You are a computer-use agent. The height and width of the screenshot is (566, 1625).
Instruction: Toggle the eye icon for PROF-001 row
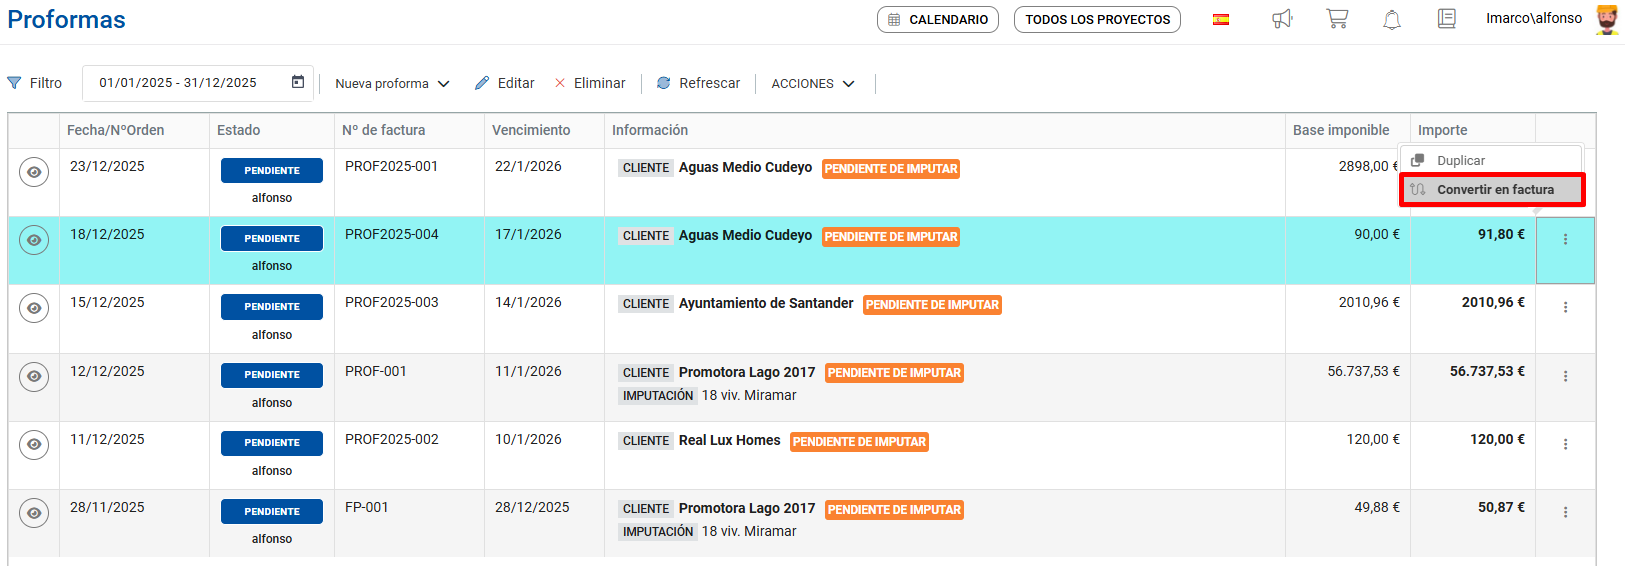[x=34, y=376]
